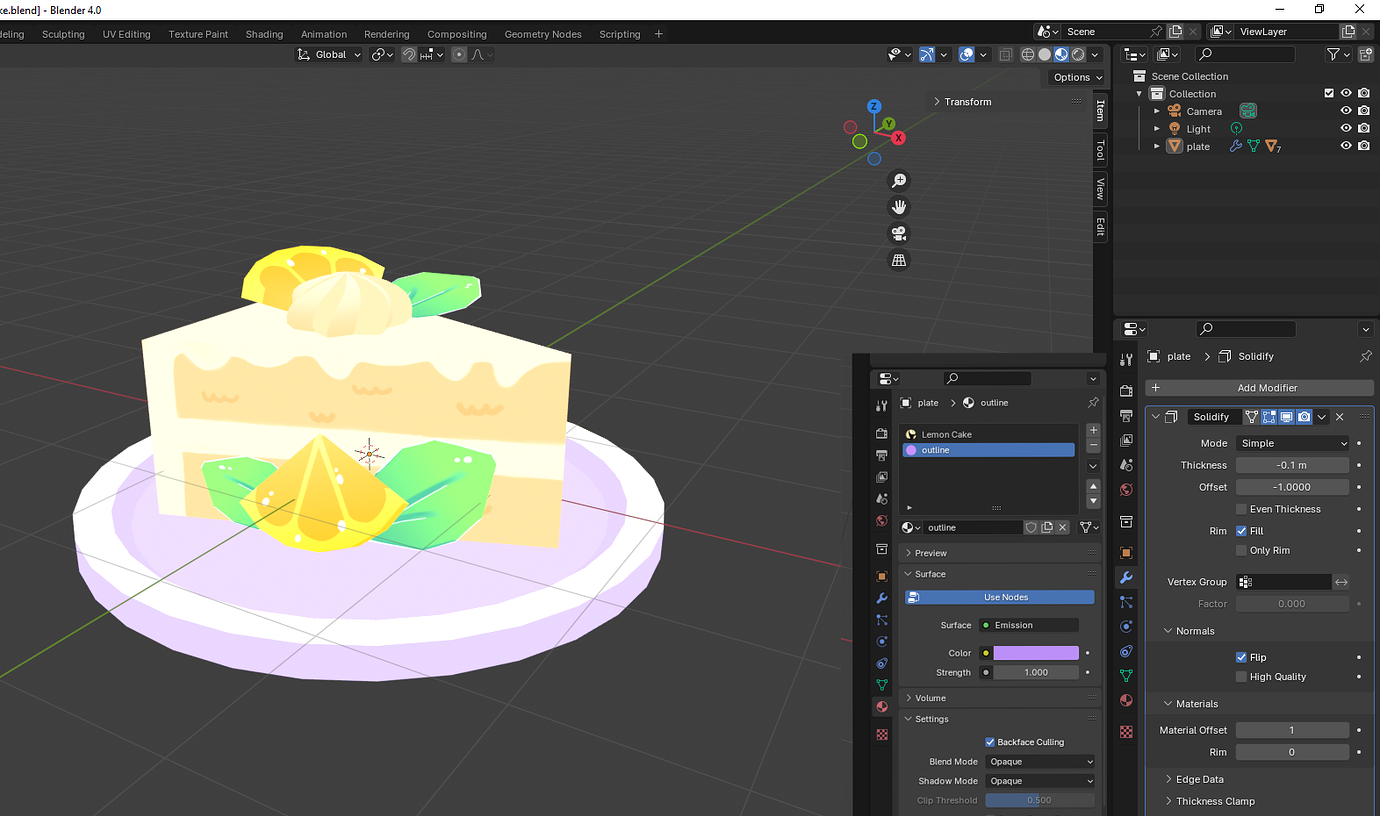Click pin icon in Solidify properties header

[x=1366, y=356]
